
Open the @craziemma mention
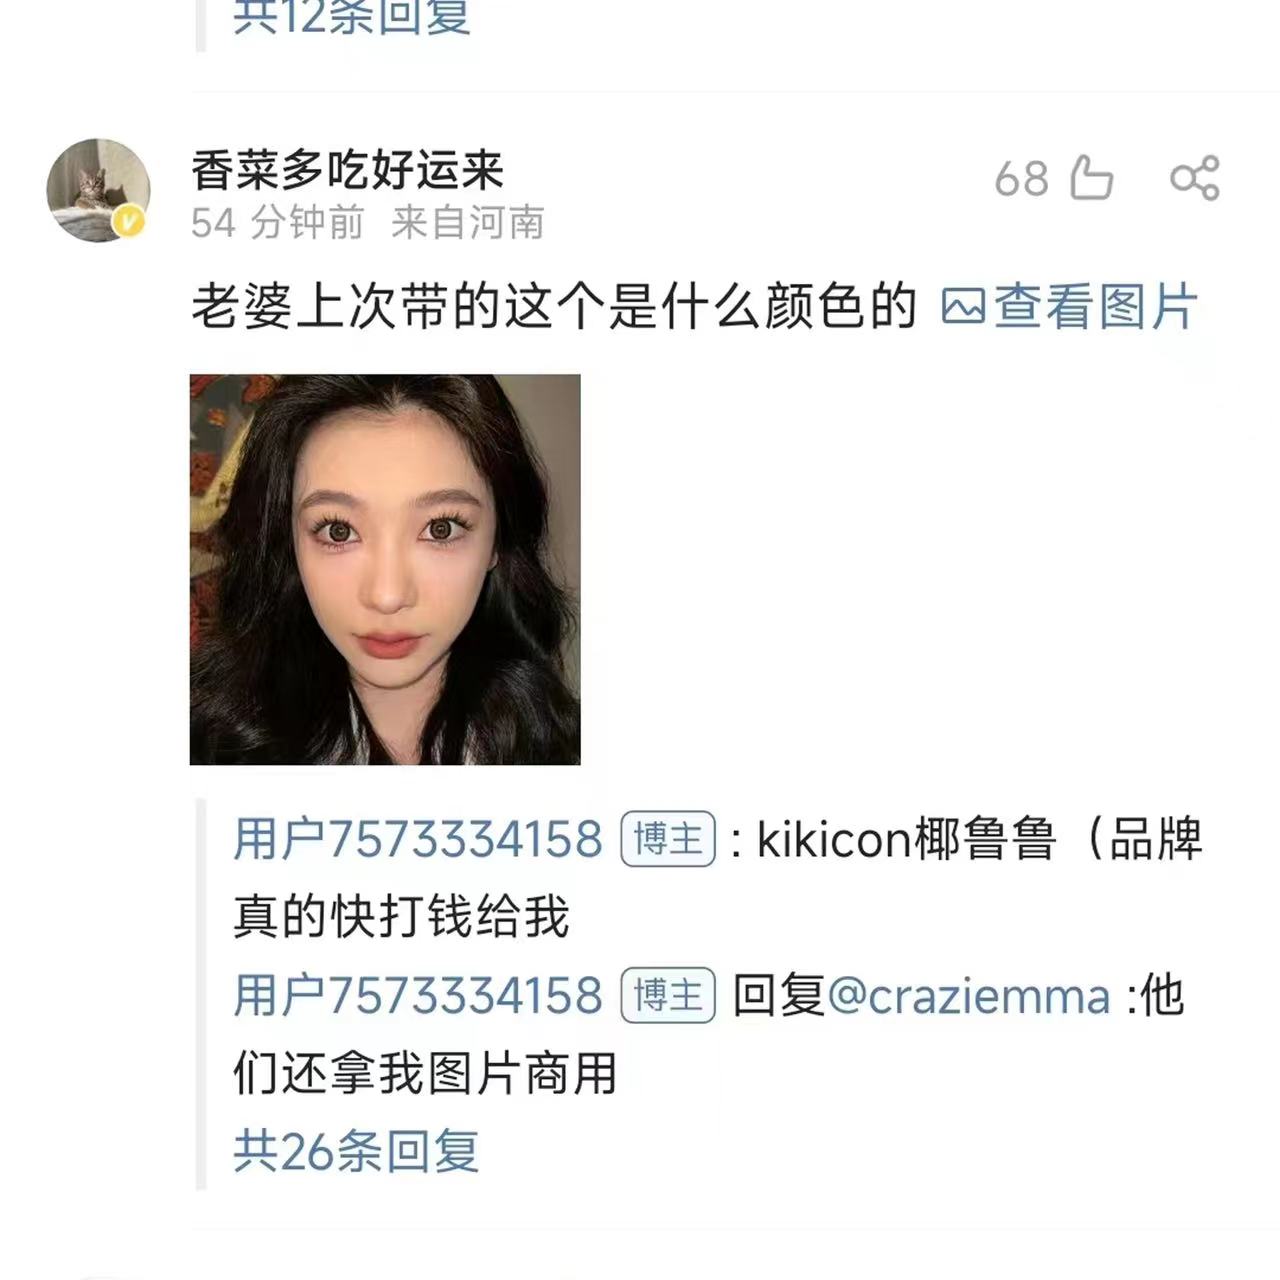969,997
